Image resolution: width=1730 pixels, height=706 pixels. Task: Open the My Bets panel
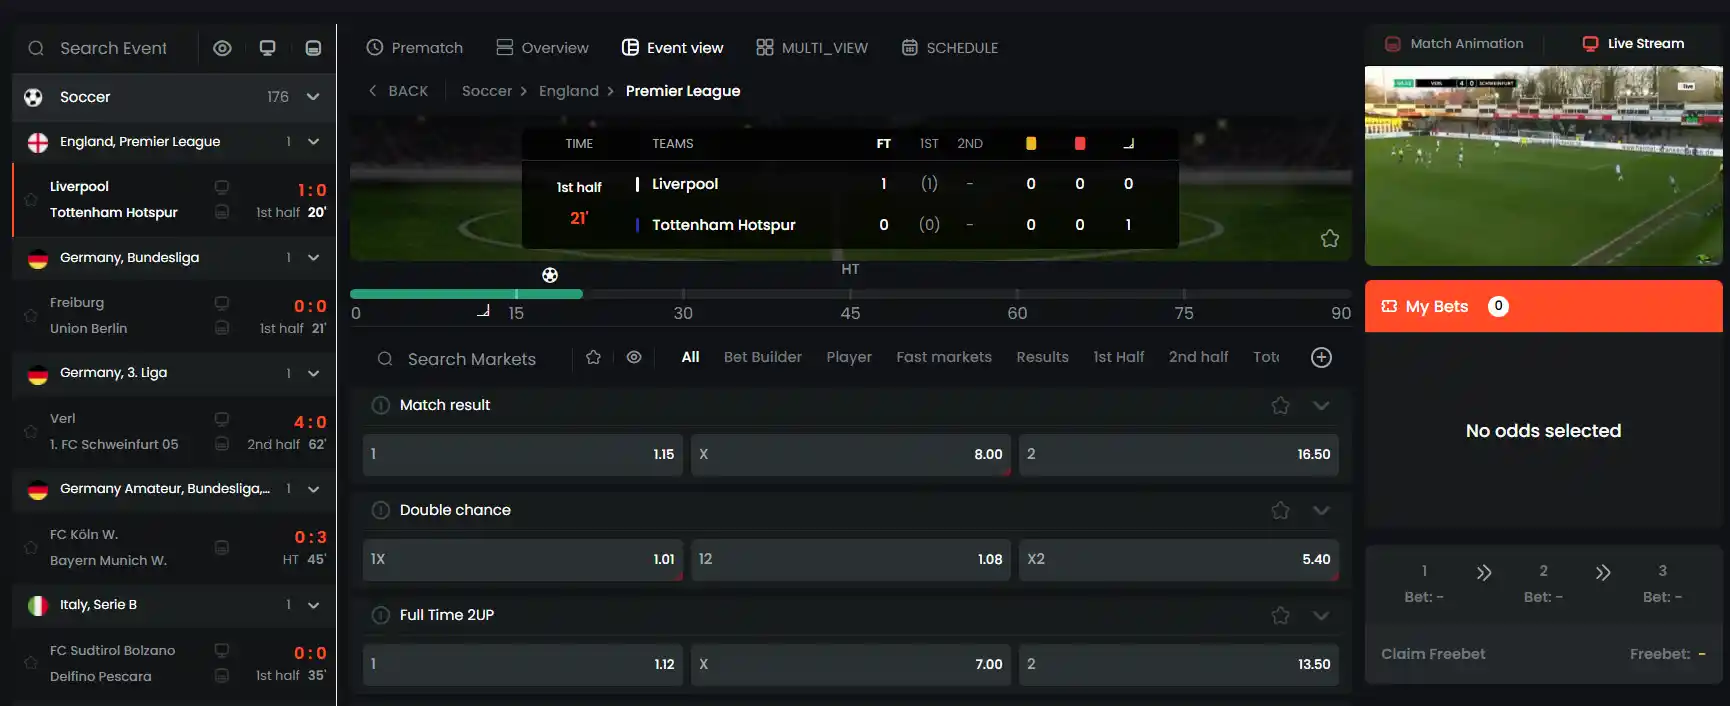click(x=1544, y=306)
